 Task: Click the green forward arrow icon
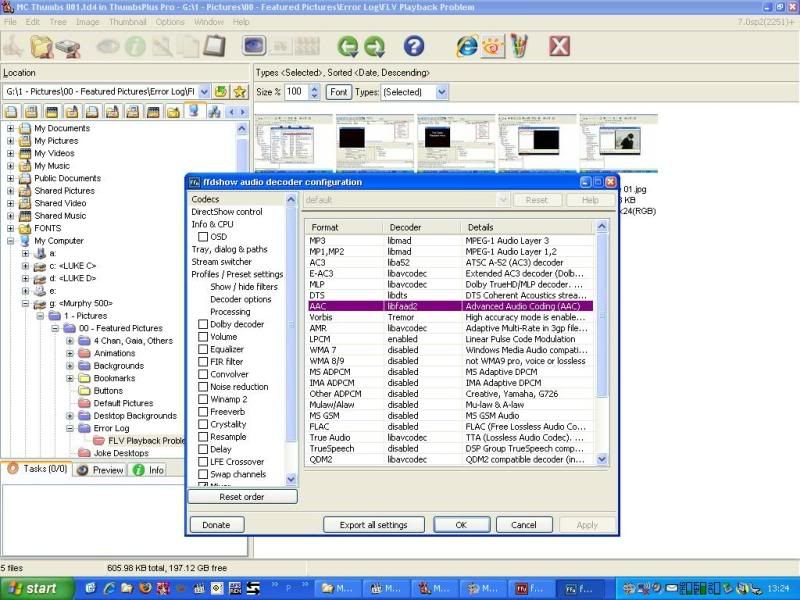(x=374, y=46)
